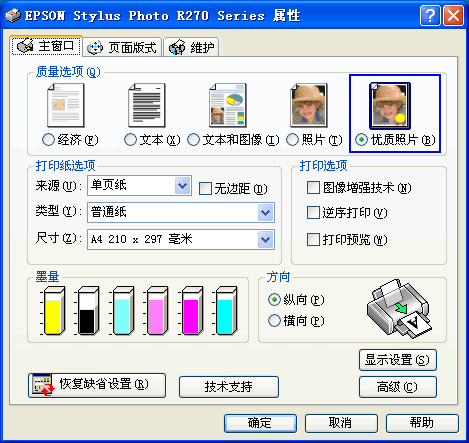Close the printer properties dialog

tap(453, 16)
